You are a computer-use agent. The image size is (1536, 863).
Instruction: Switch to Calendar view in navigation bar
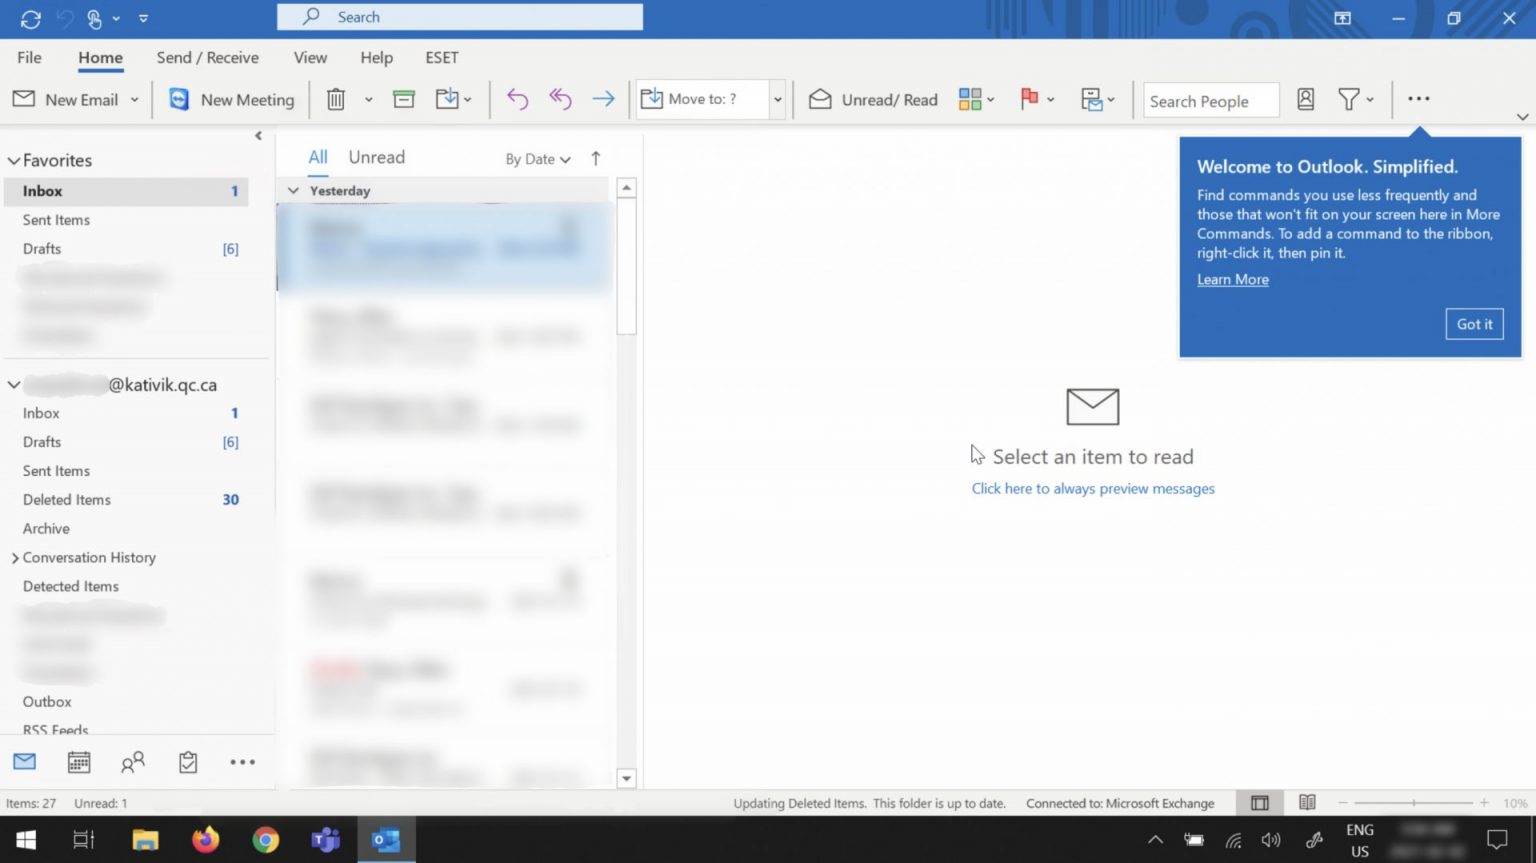[x=79, y=762]
